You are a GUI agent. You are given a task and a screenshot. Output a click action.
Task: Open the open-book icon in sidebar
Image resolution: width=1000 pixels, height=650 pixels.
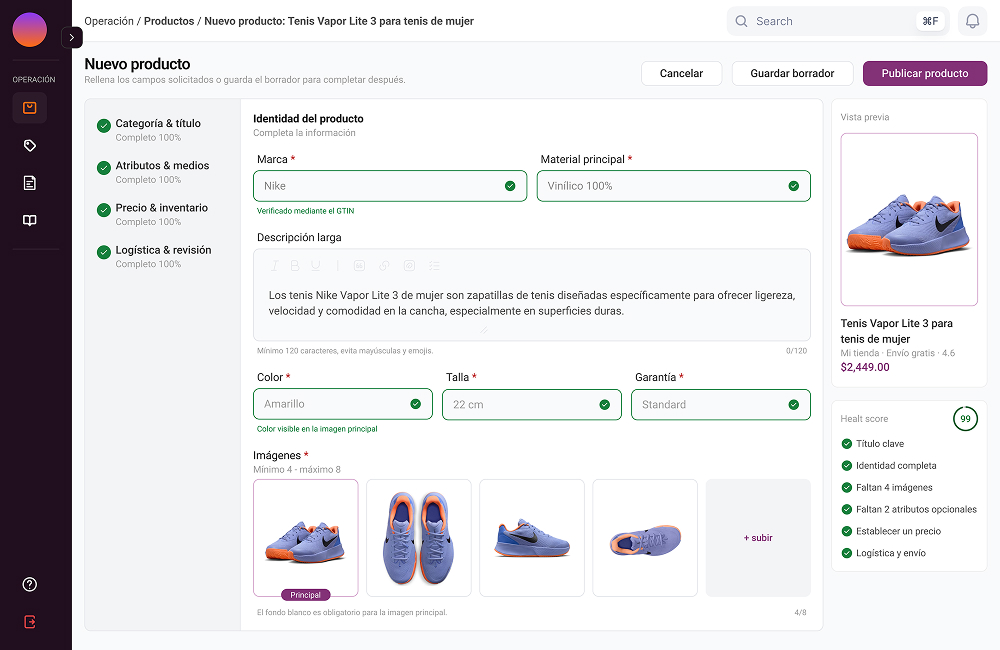click(29, 221)
